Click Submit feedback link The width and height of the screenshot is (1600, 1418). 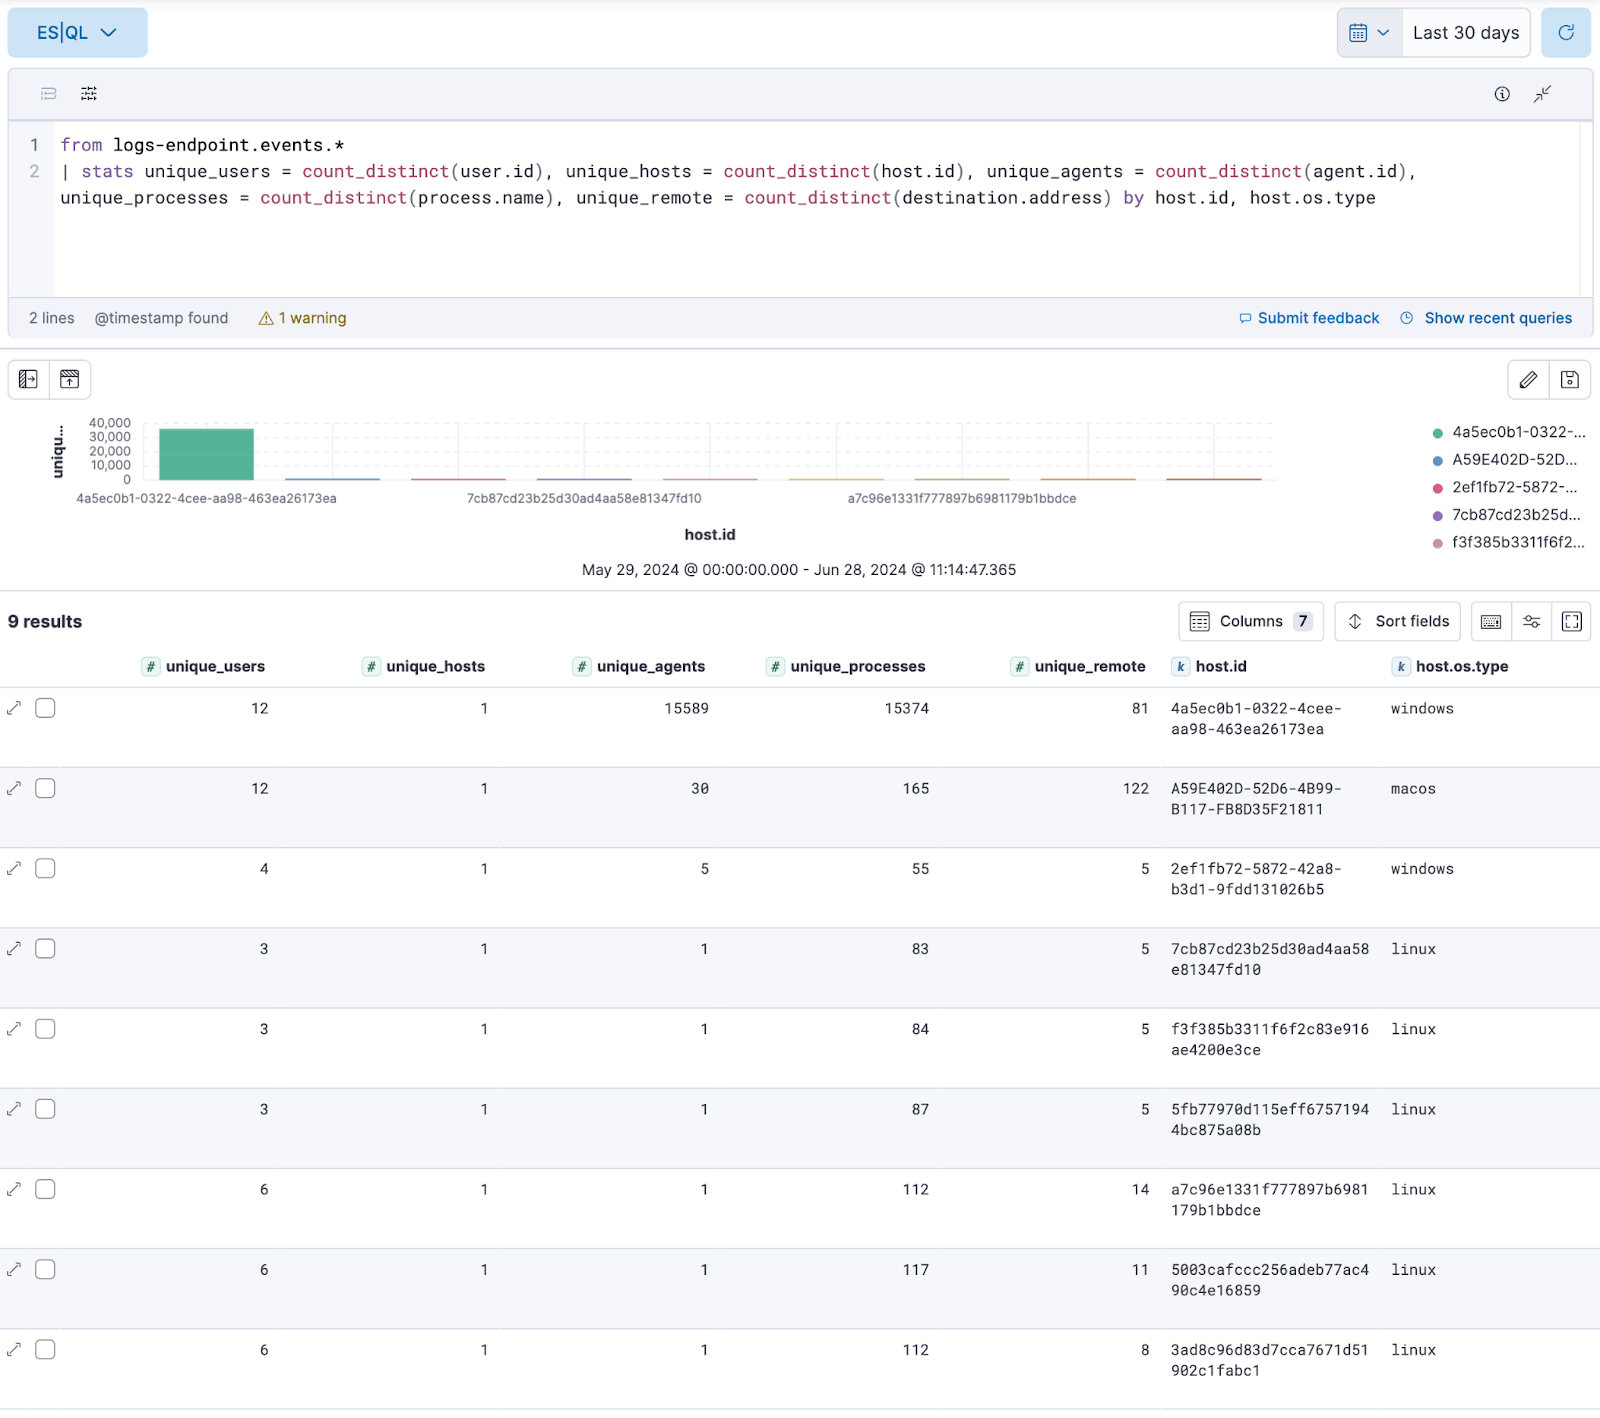(1309, 318)
